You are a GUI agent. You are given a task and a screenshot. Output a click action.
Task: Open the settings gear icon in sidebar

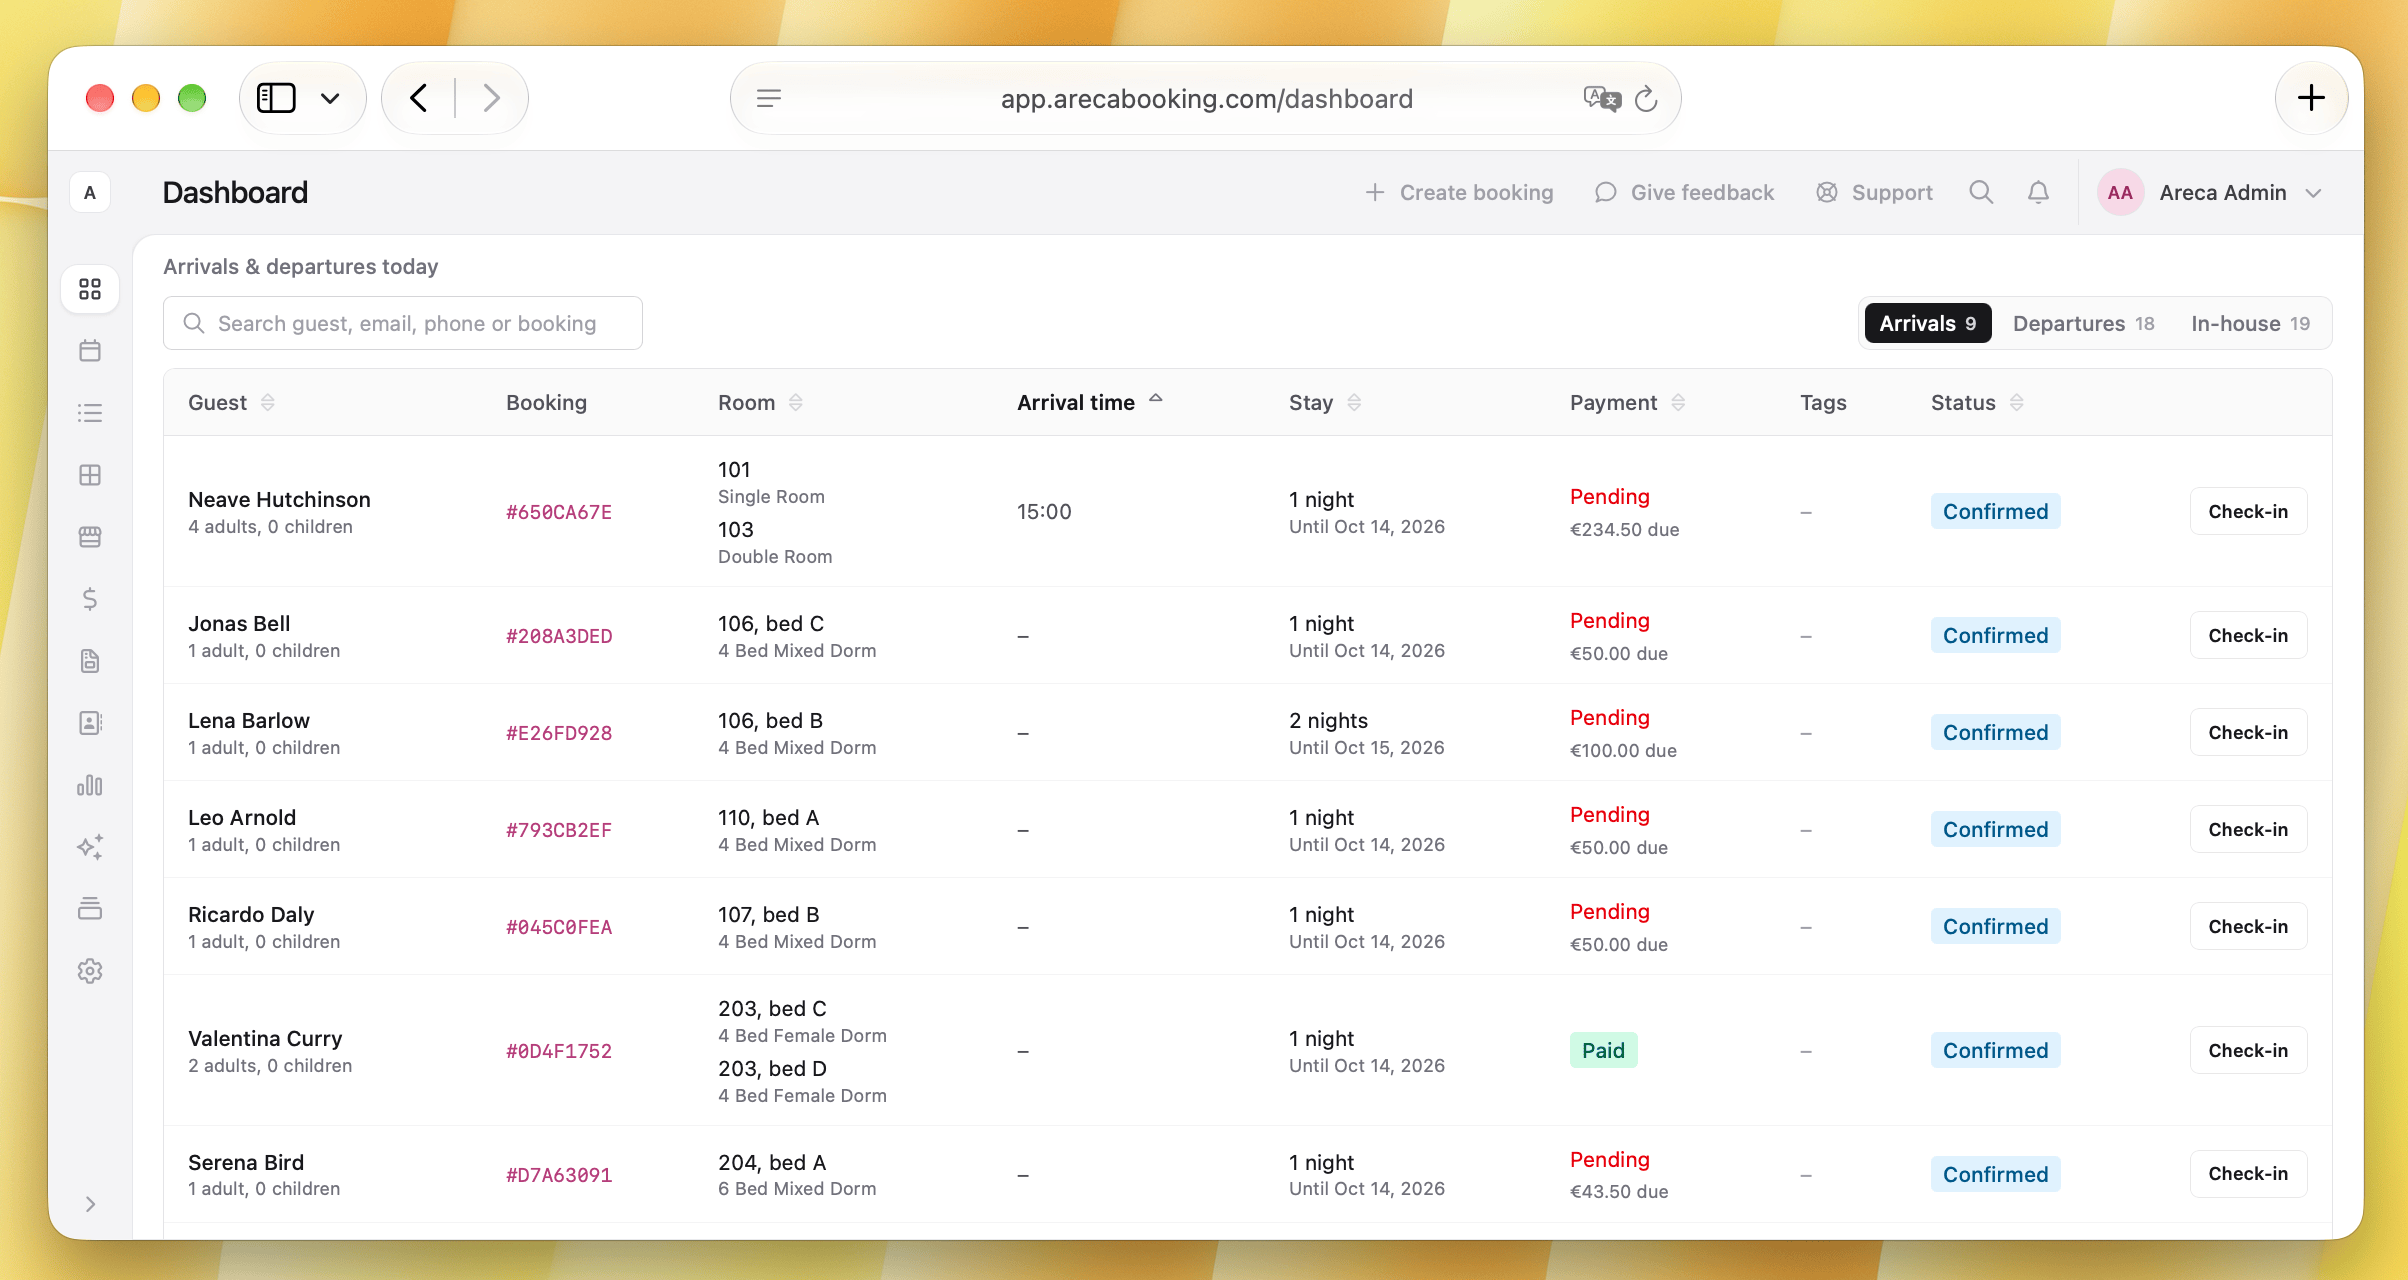[x=90, y=971]
